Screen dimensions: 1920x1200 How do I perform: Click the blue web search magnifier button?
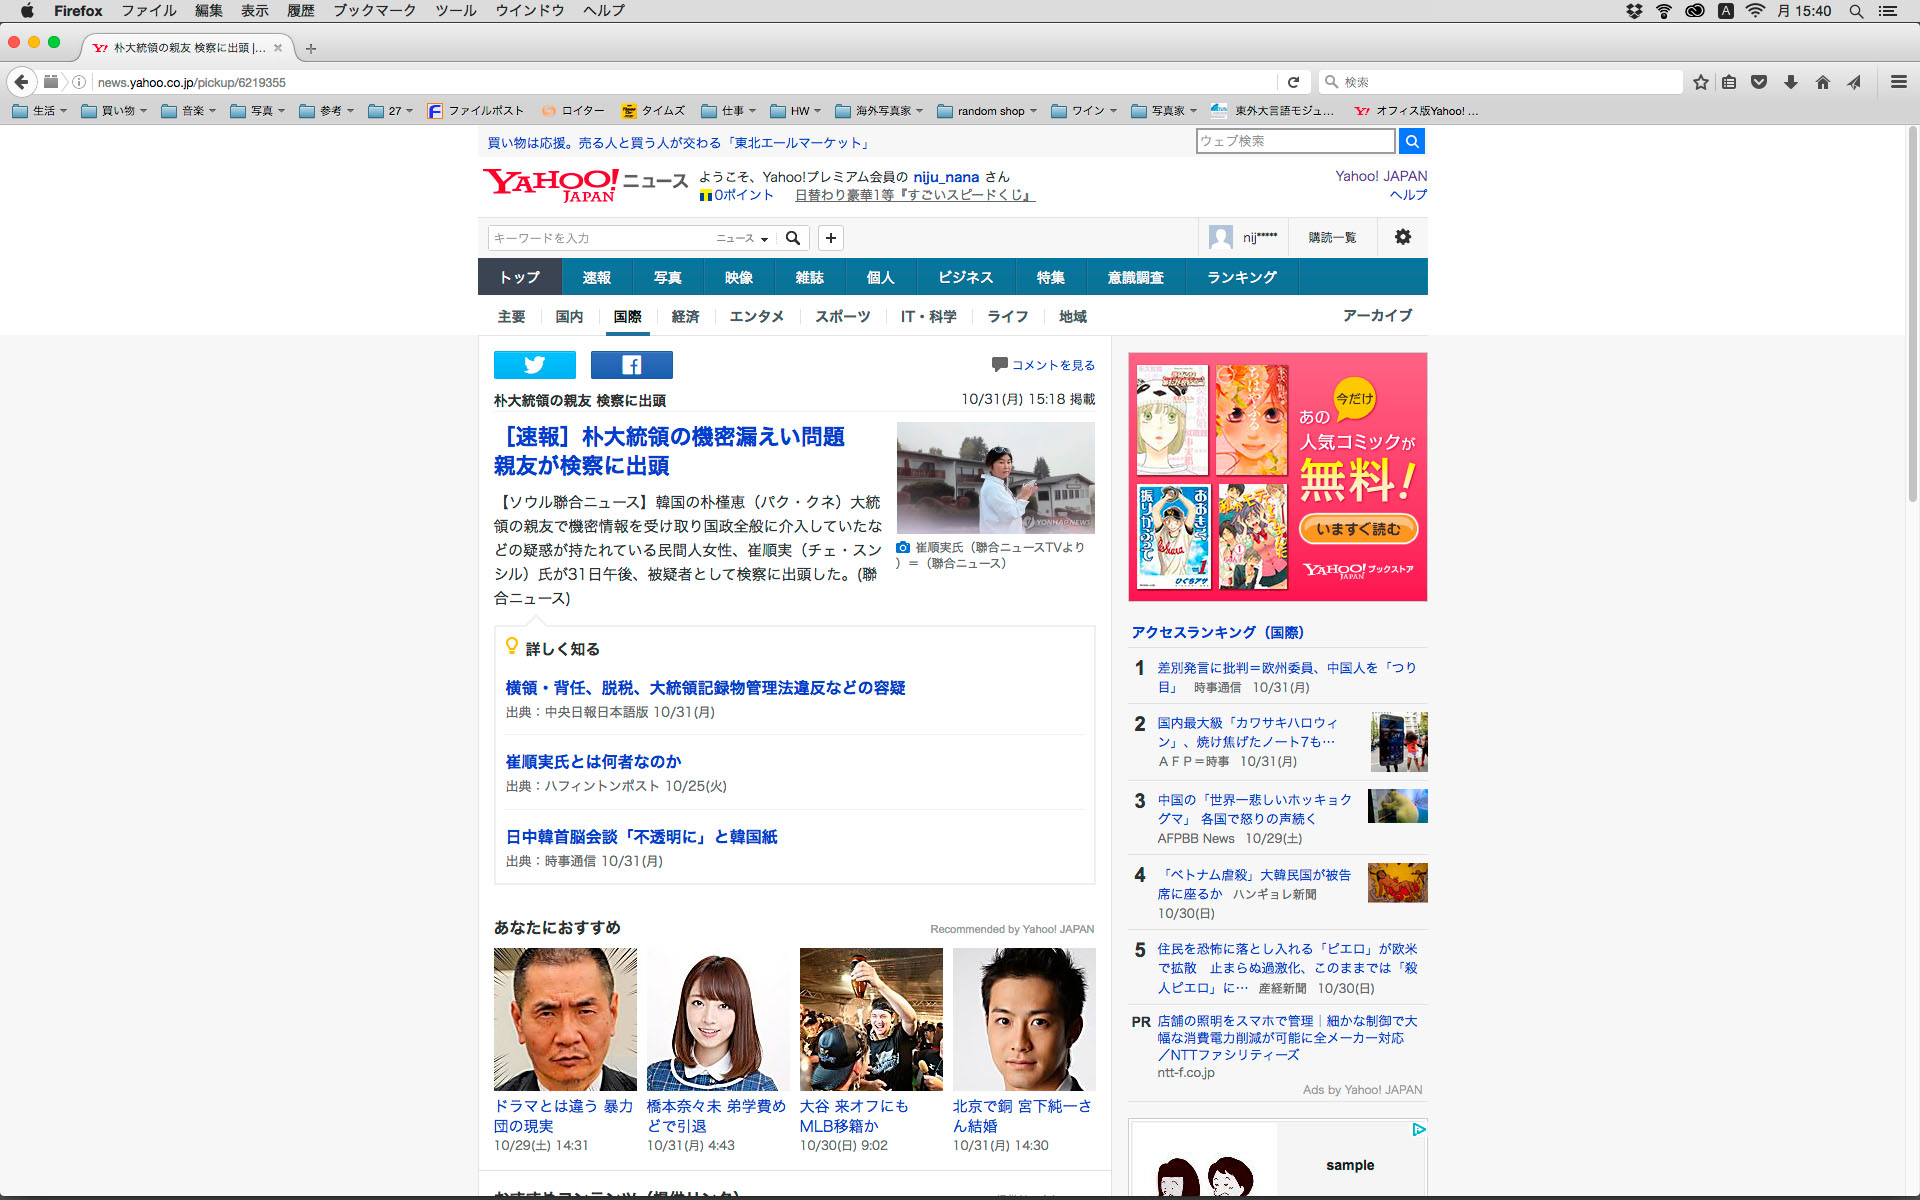(x=1411, y=141)
